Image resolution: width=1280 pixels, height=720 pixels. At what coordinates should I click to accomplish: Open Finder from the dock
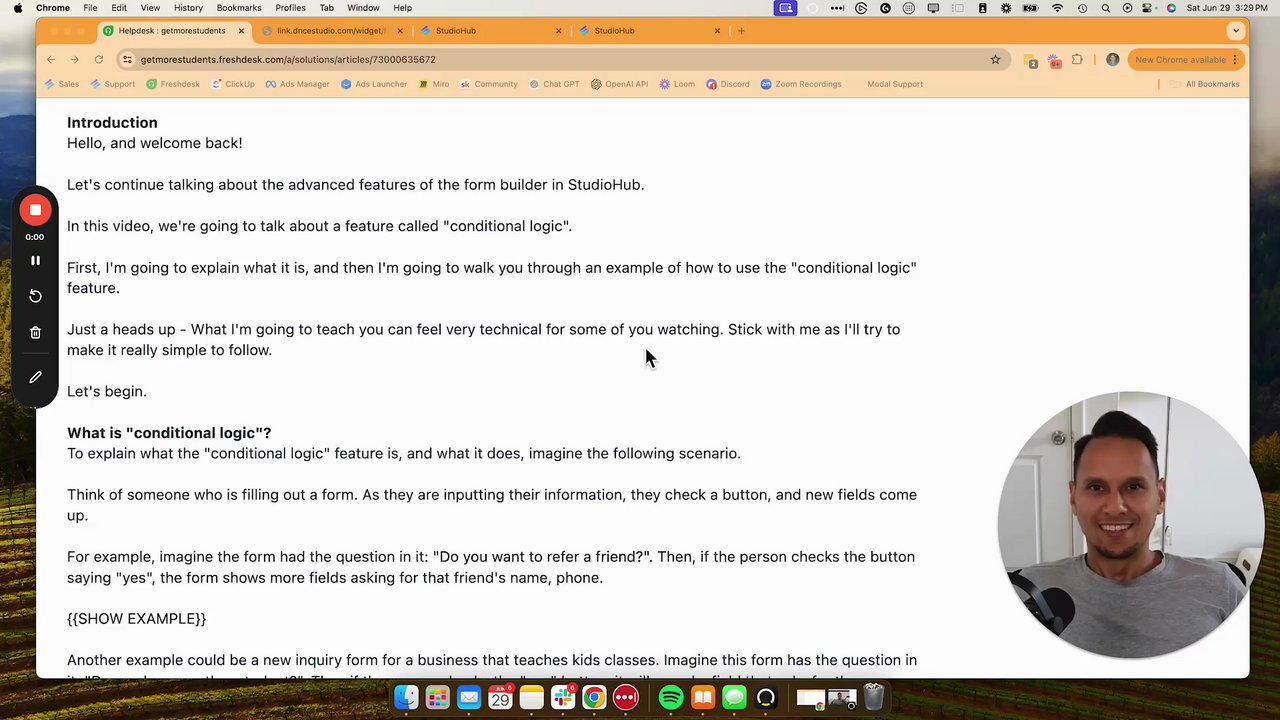406,697
